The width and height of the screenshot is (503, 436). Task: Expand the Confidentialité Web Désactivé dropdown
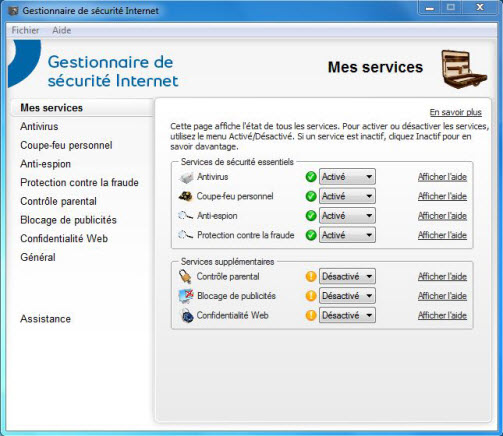click(x=347, y=315)
